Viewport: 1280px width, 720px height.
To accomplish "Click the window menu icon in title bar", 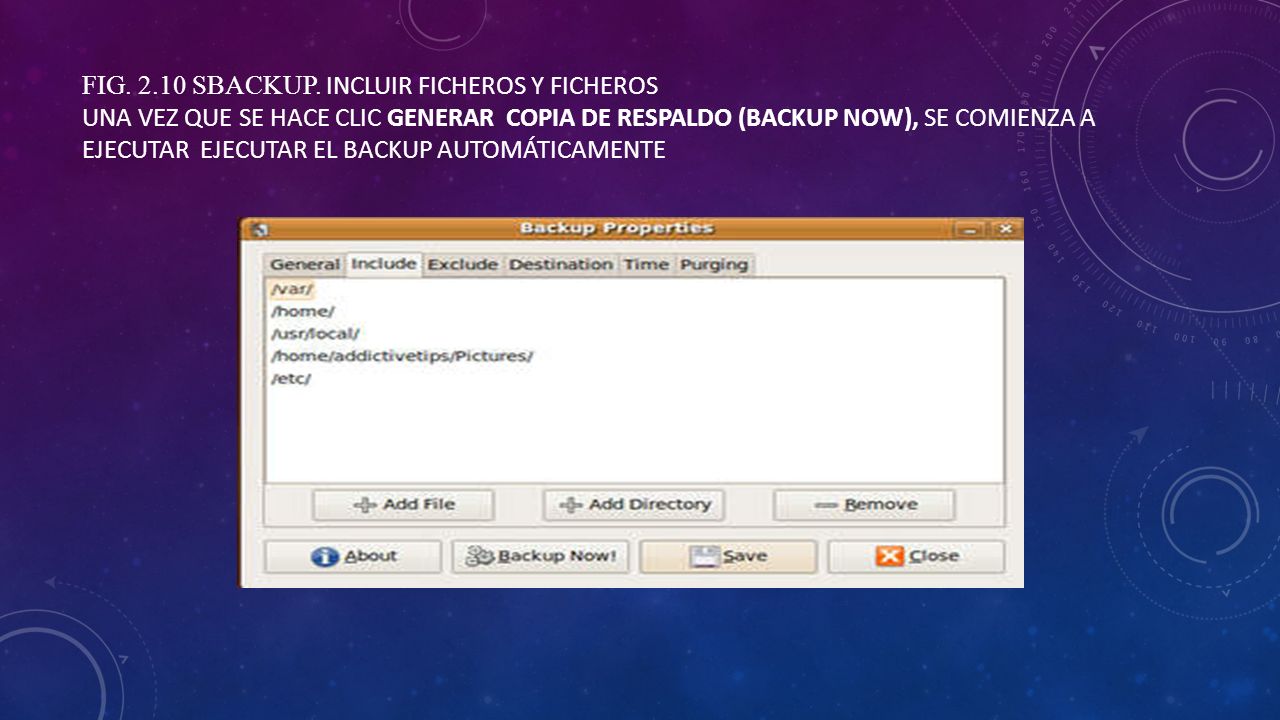I will [x=261, y=229].
